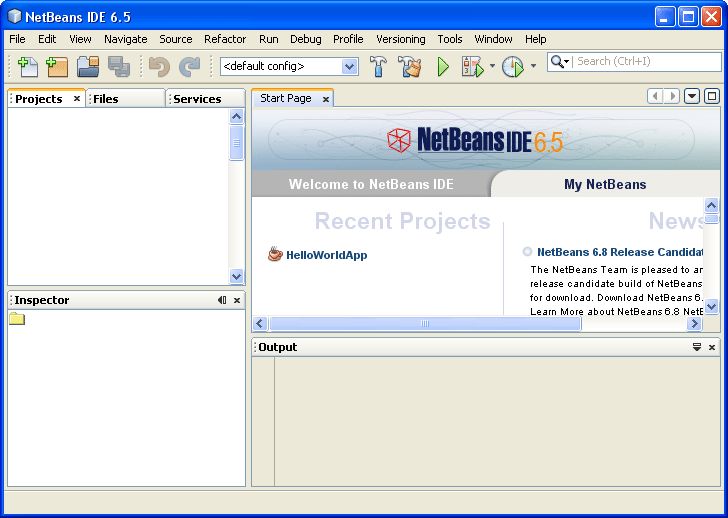Image resolution: width=728 pixels, height=518 pixels.
Task: Click Start Page horizontal scrollbar right arrow
Action: click(x=694, y=324)
